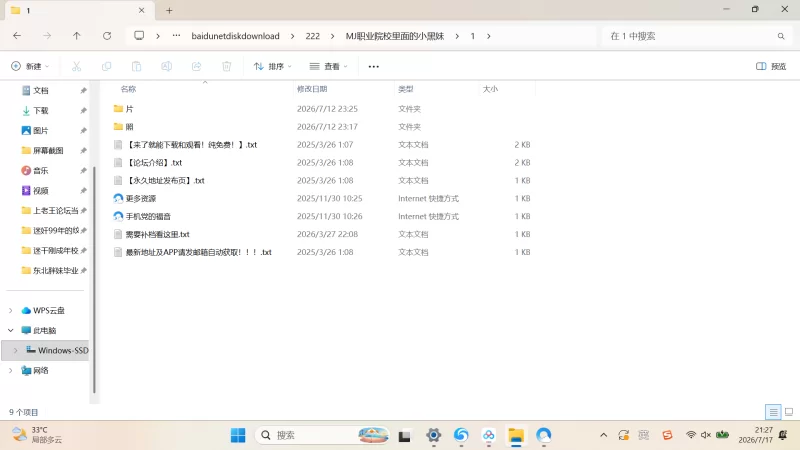Unpin 文档 from quick access
800x450 pixels.
(83, 90)
